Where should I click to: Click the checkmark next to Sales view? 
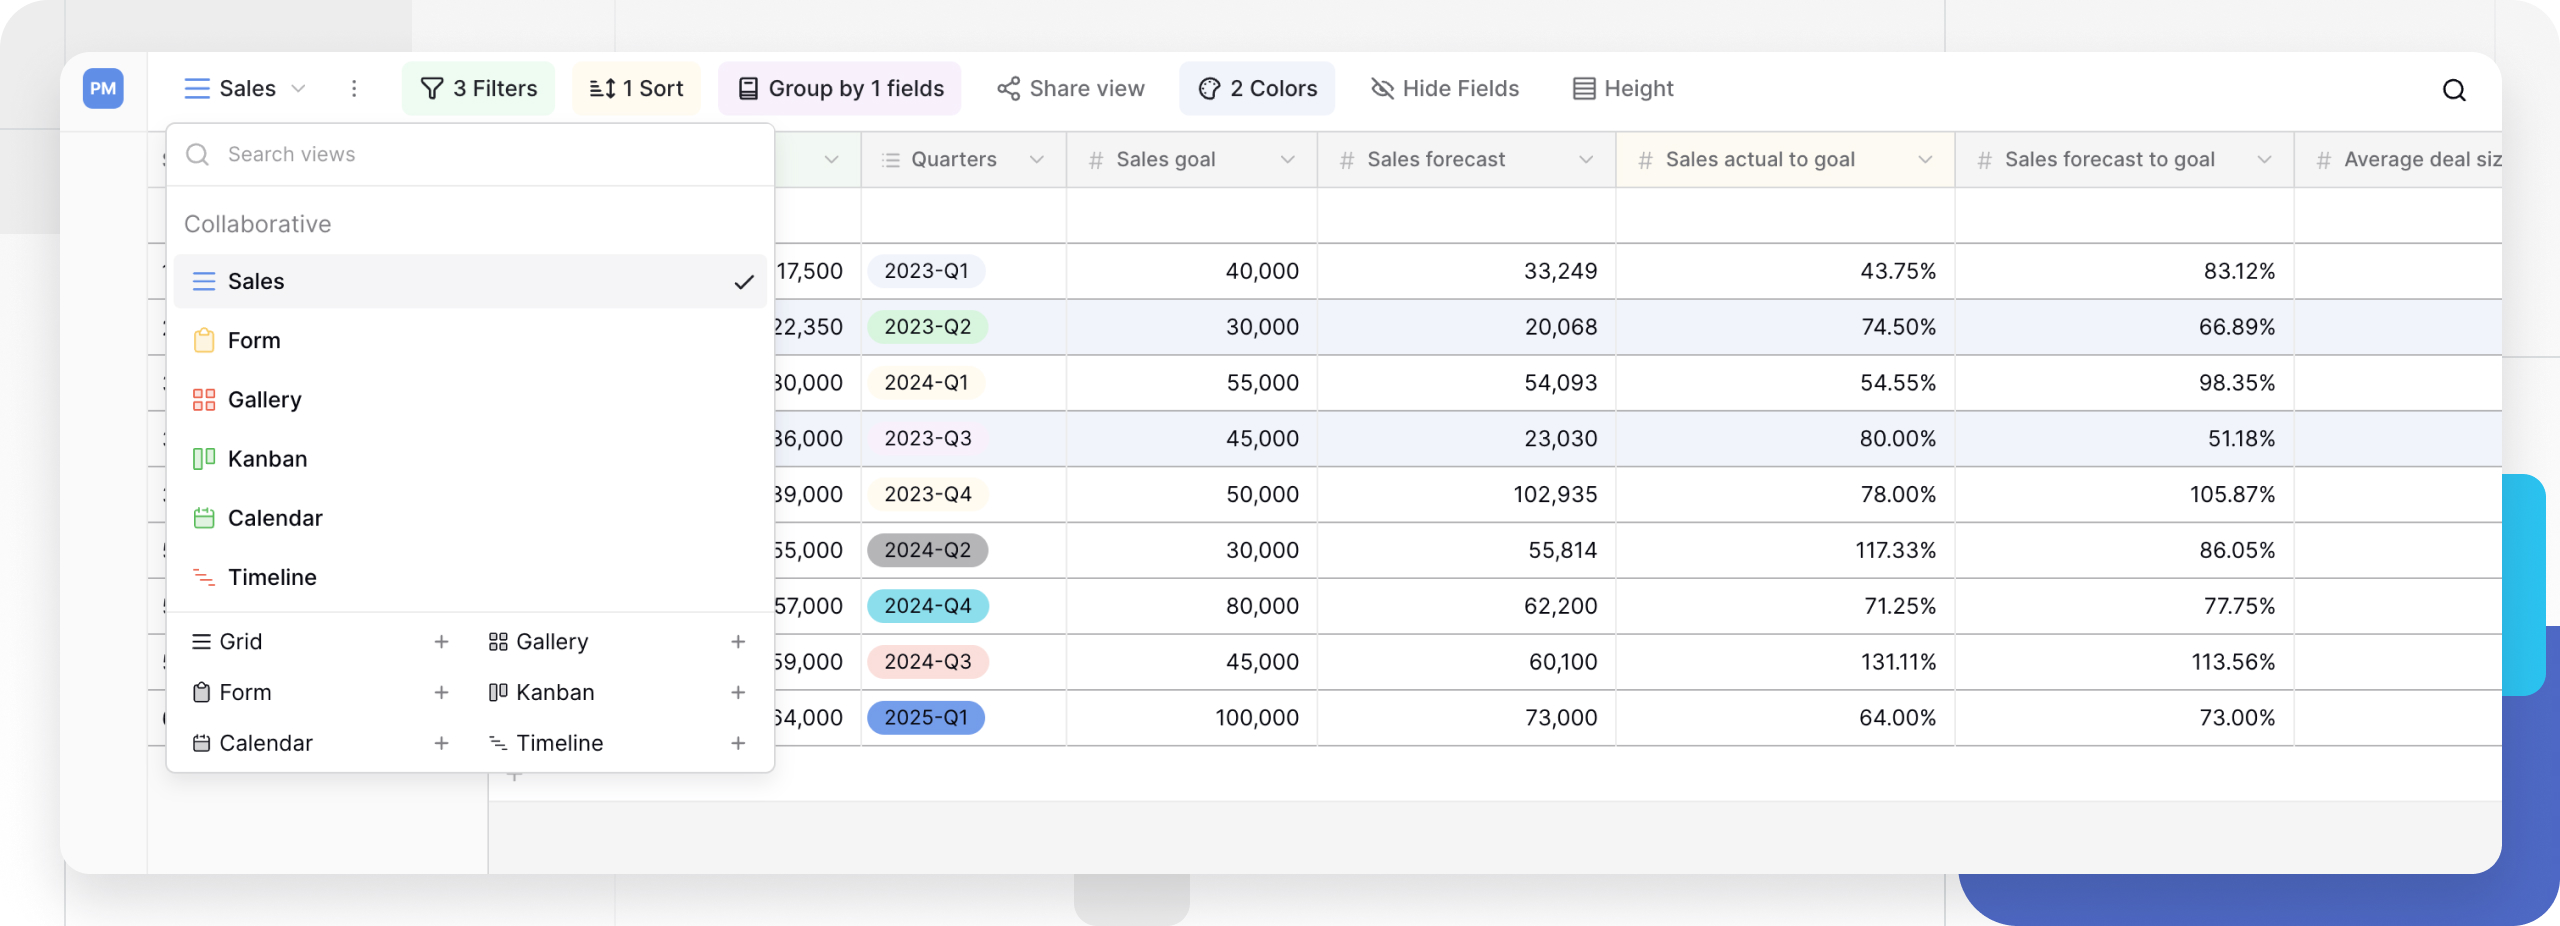coord(746,281)
